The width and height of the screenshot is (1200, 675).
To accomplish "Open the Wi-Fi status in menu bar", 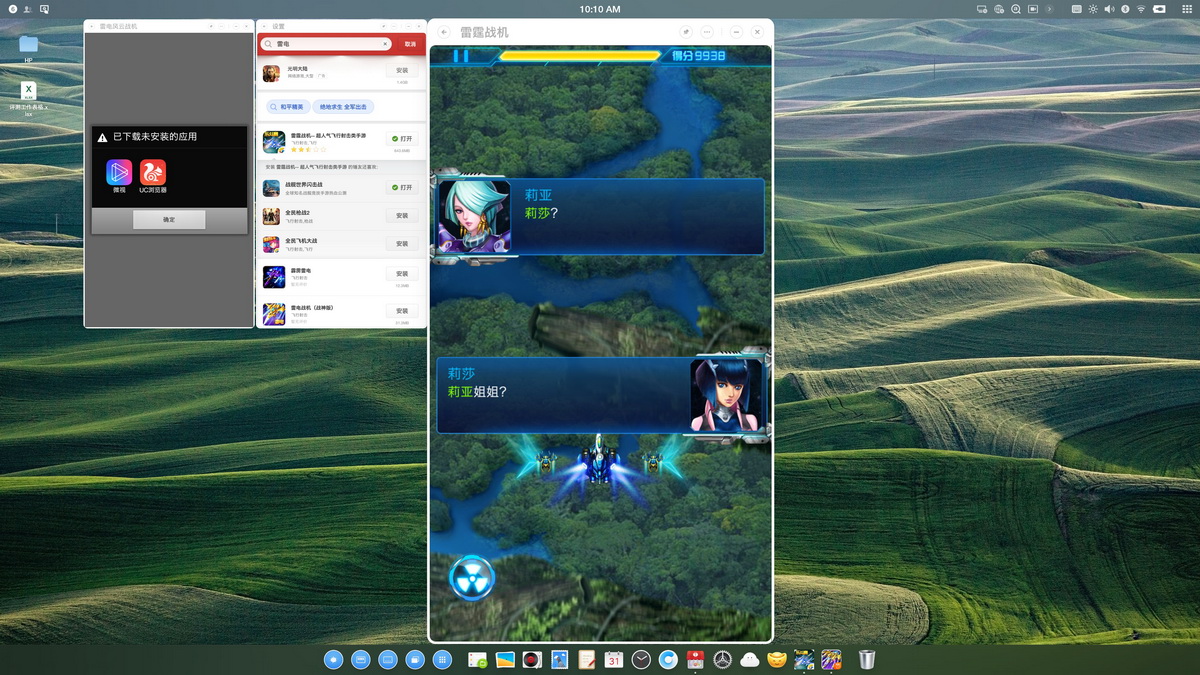I will click(x=1141, y=9).
